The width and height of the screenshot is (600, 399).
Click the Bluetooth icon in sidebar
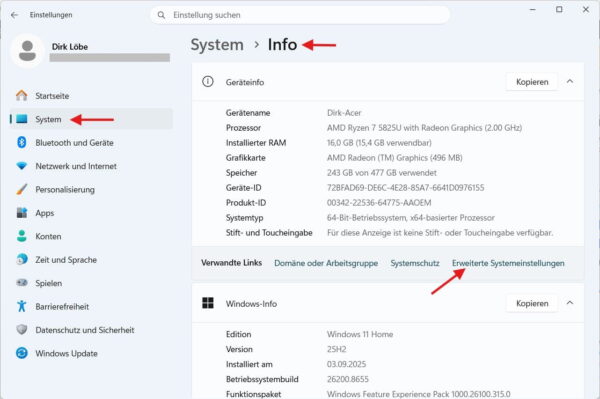(x=22, y=142)
